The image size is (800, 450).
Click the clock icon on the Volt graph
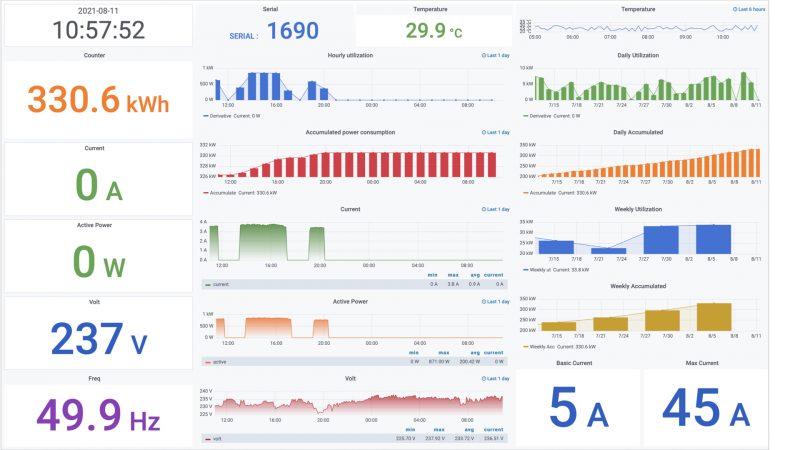pyautogui.click(x=483, y=379)
